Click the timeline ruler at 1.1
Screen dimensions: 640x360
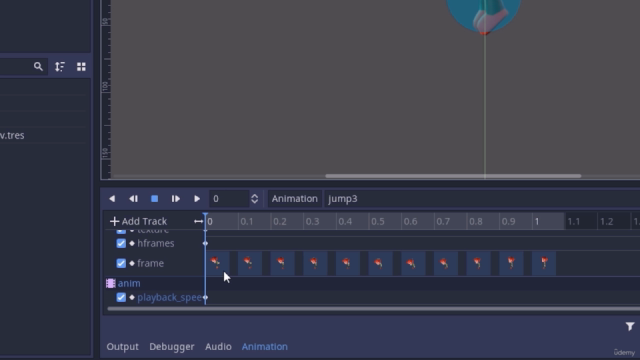[573, 221]
